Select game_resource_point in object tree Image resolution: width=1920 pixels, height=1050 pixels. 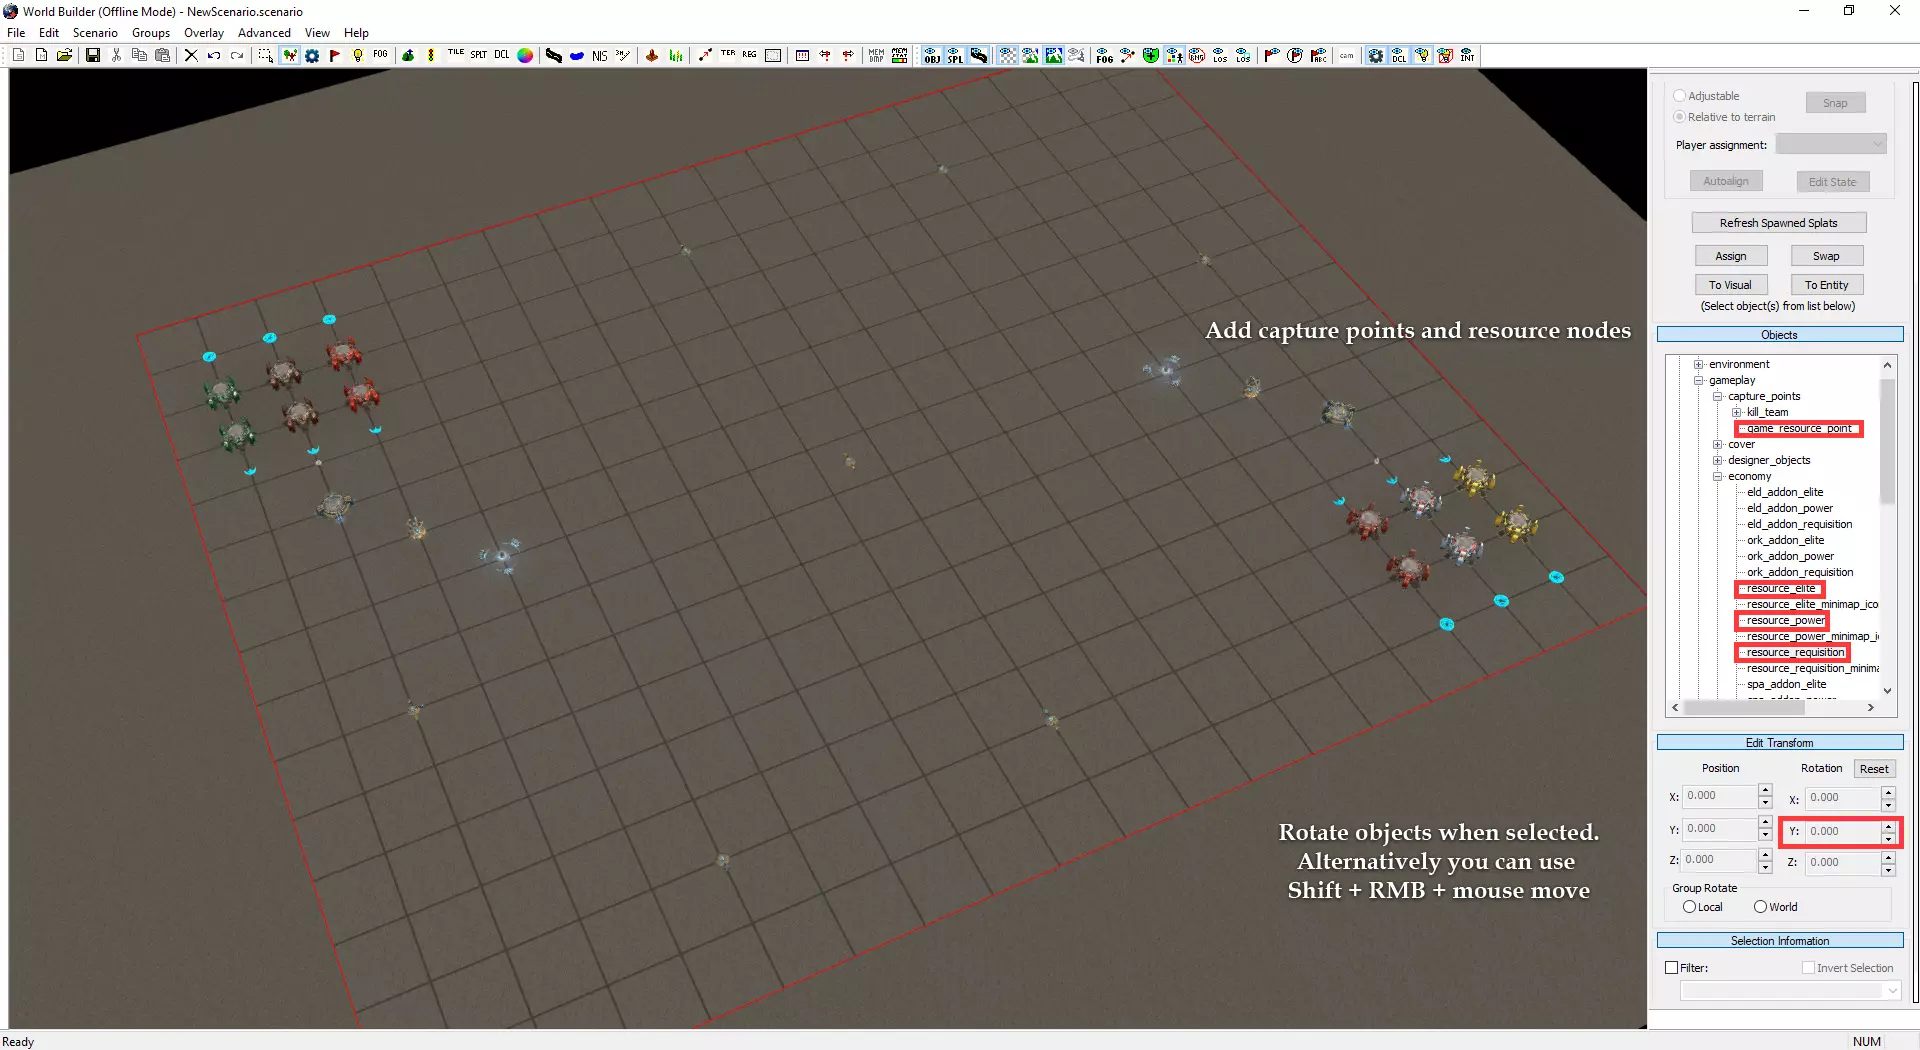pos(1799,428)
